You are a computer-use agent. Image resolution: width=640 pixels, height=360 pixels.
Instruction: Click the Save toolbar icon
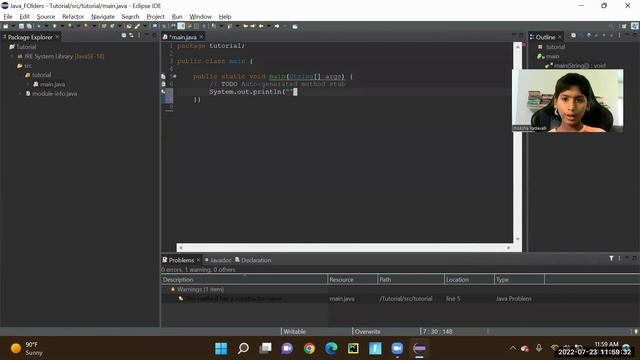[x=21, y=26]
